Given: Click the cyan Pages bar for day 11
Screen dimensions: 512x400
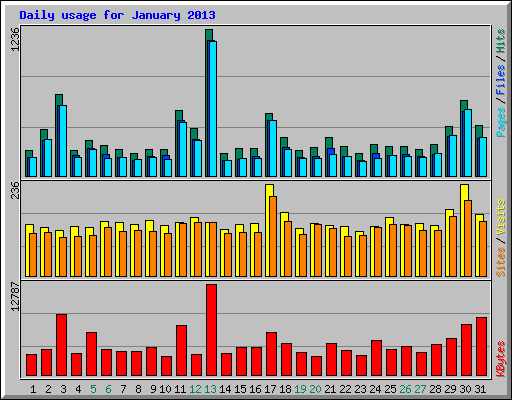Looking at the screenshot, I should [x=183, y=149].
